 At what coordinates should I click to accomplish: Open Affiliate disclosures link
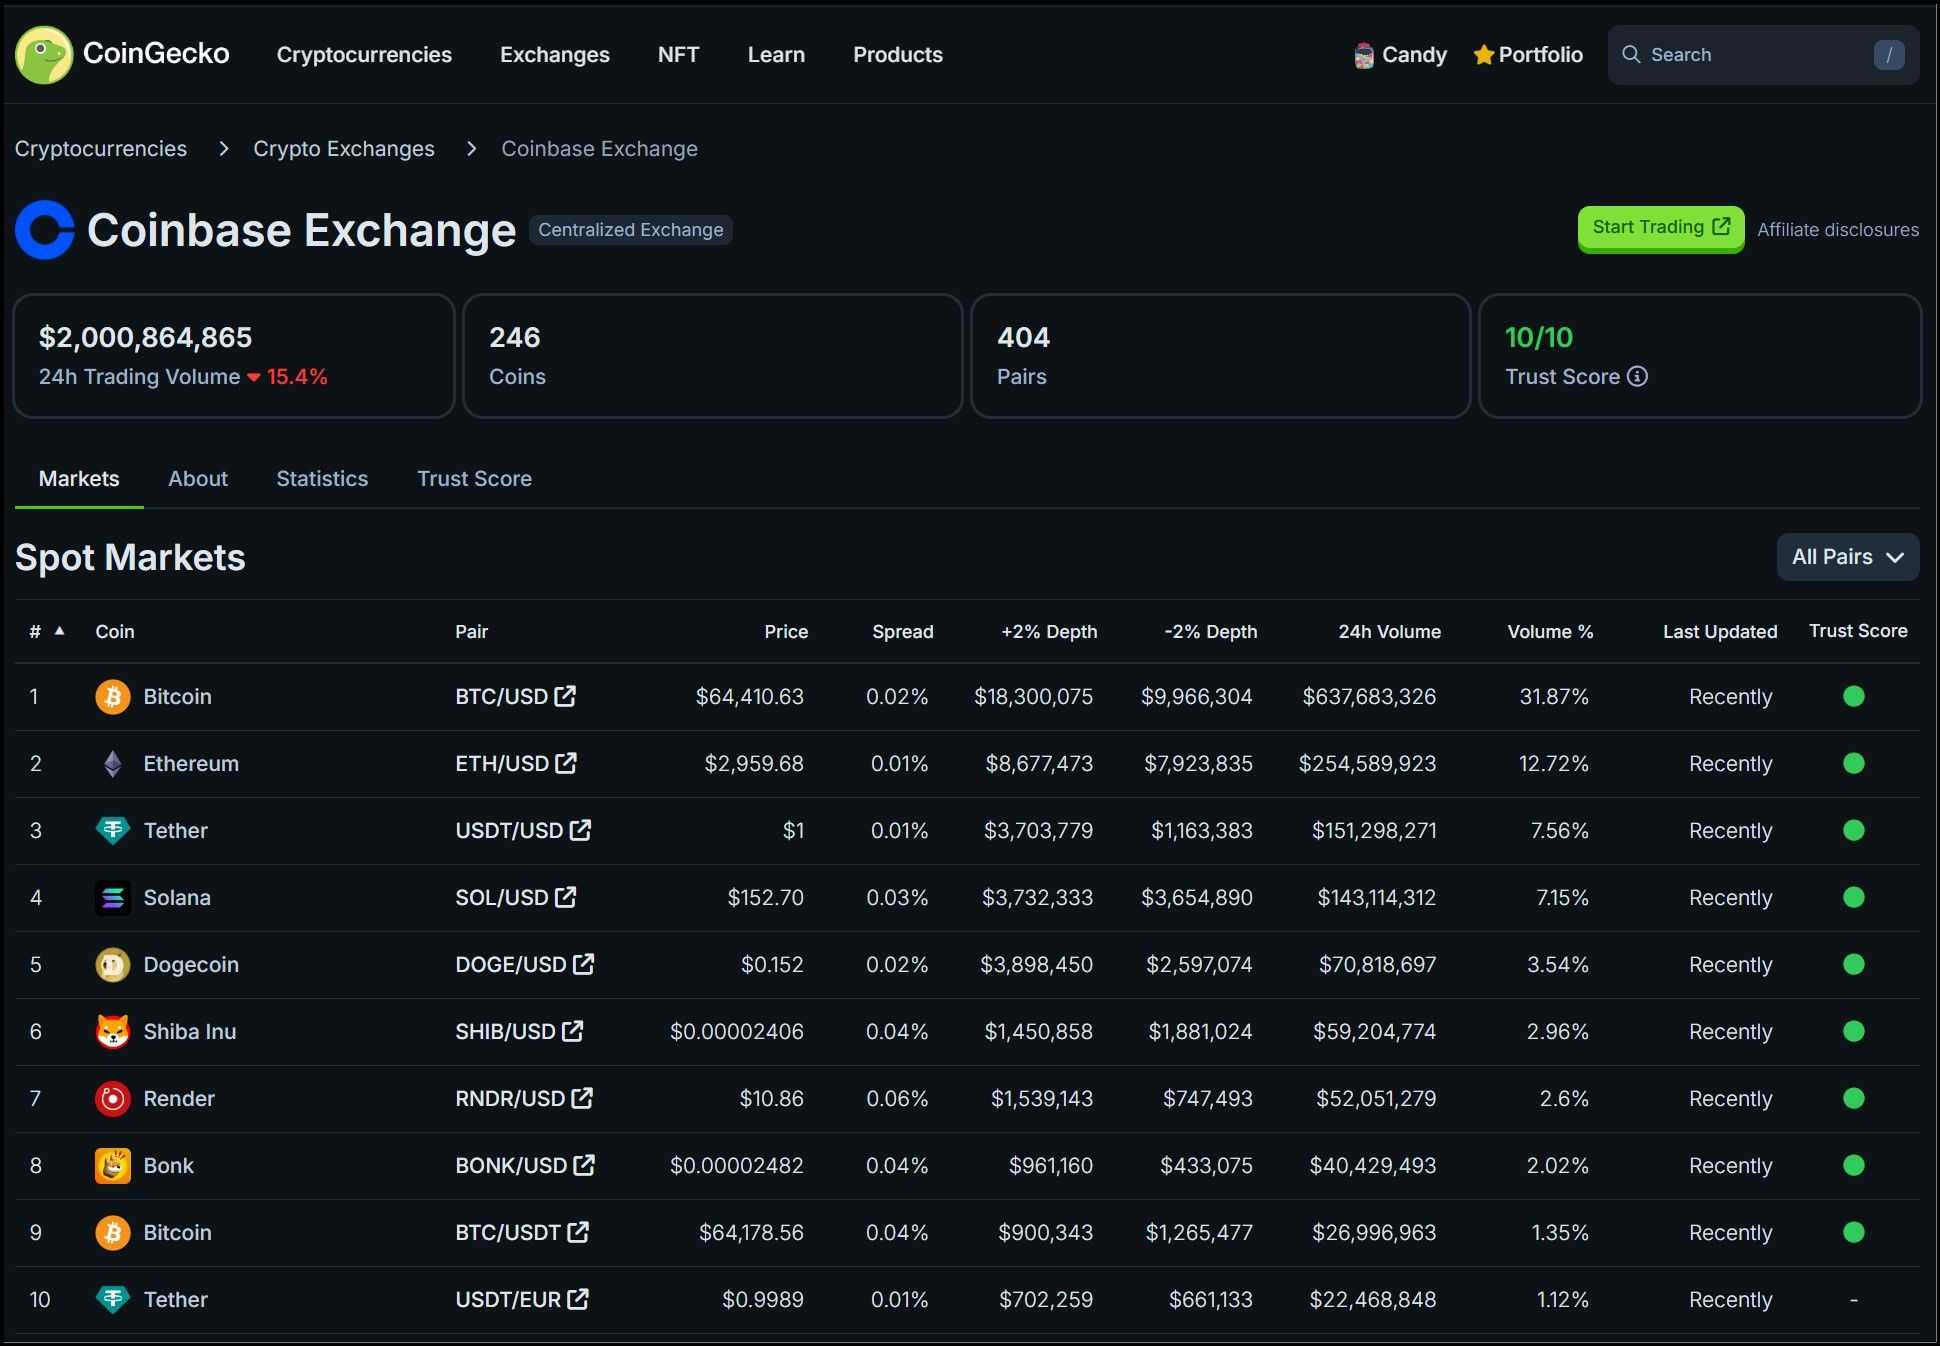pyautogui.click(x=1838, y=230)
